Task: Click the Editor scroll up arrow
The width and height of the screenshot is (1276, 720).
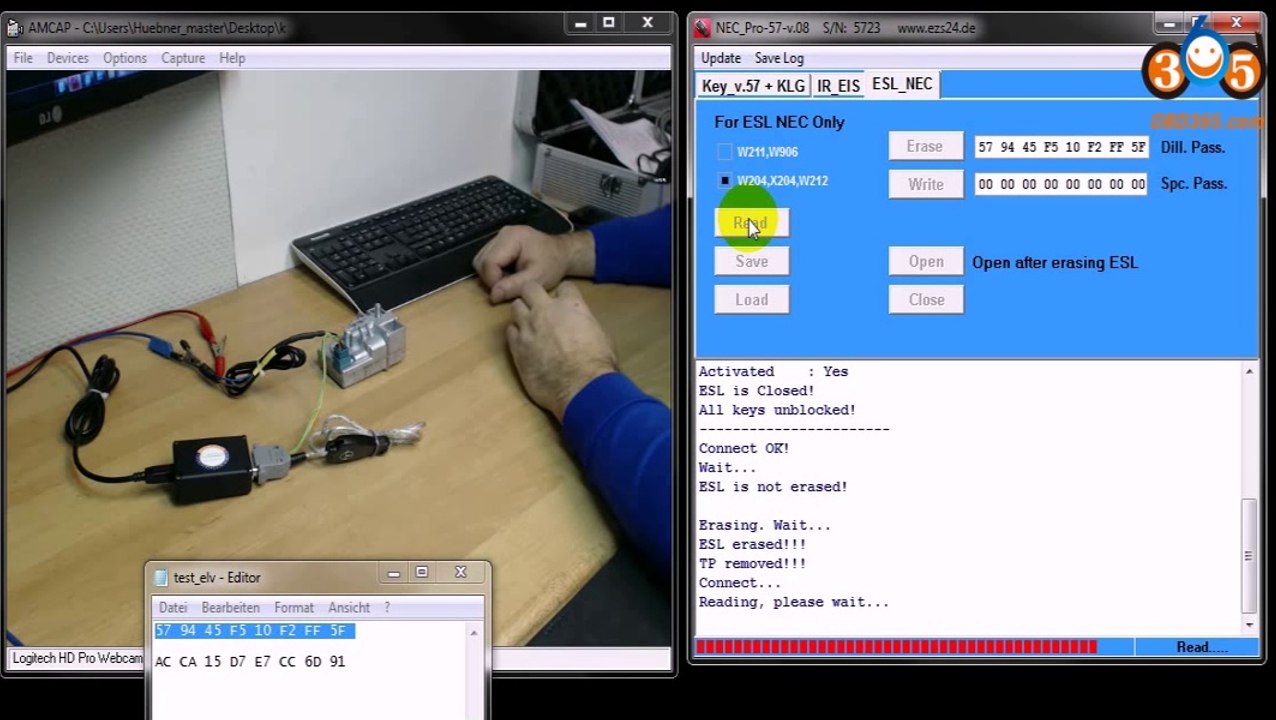Action: pos(474,632)
